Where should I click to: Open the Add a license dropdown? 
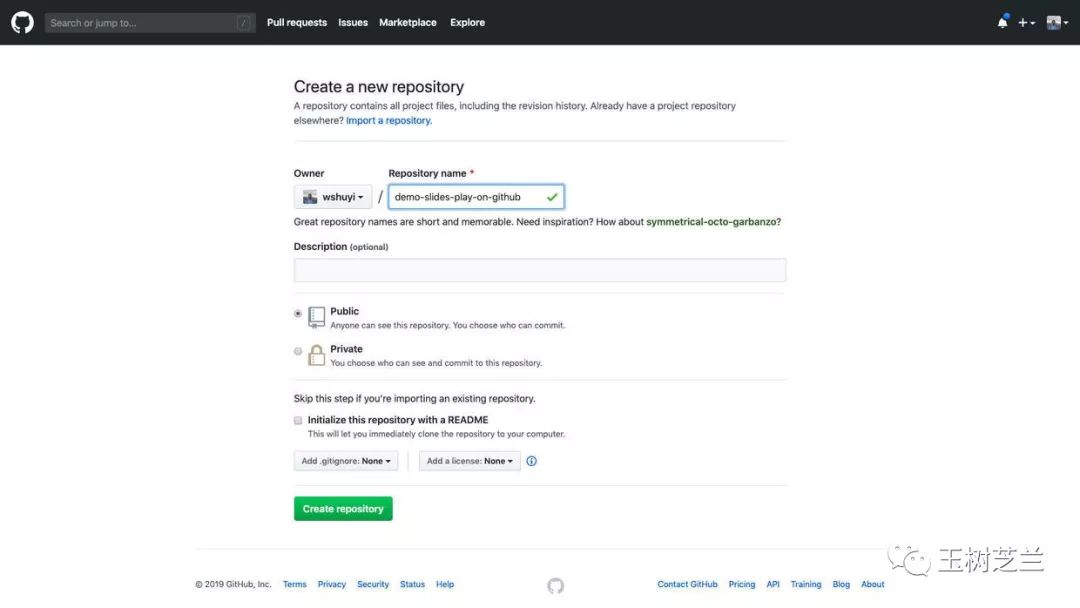tap(469, 461)
